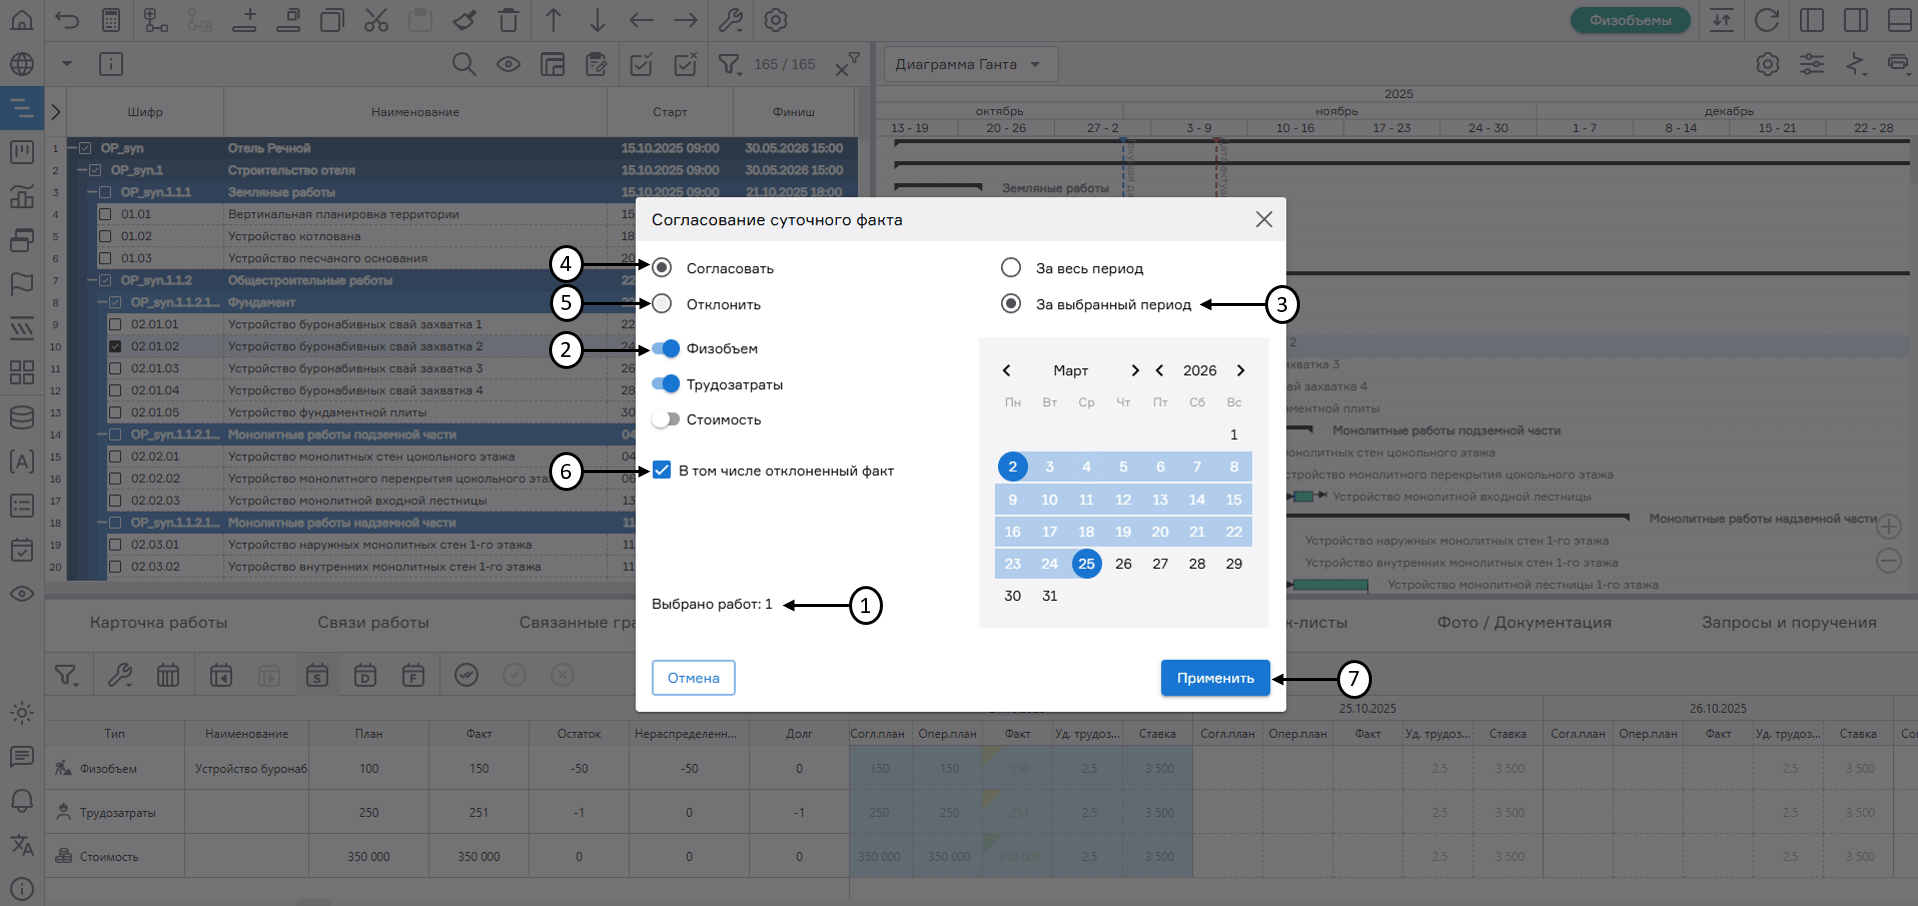Click the refresh icon at top right
This screenshot has height=906, width=1918.
pos(1767,20)
